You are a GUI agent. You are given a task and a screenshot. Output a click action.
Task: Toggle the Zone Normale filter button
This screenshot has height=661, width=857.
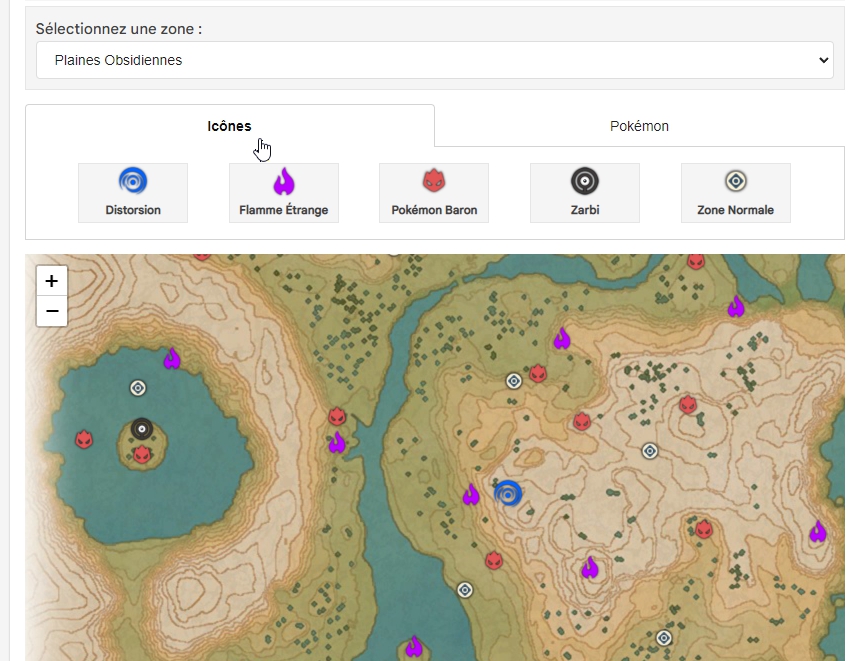coord(736,192)
